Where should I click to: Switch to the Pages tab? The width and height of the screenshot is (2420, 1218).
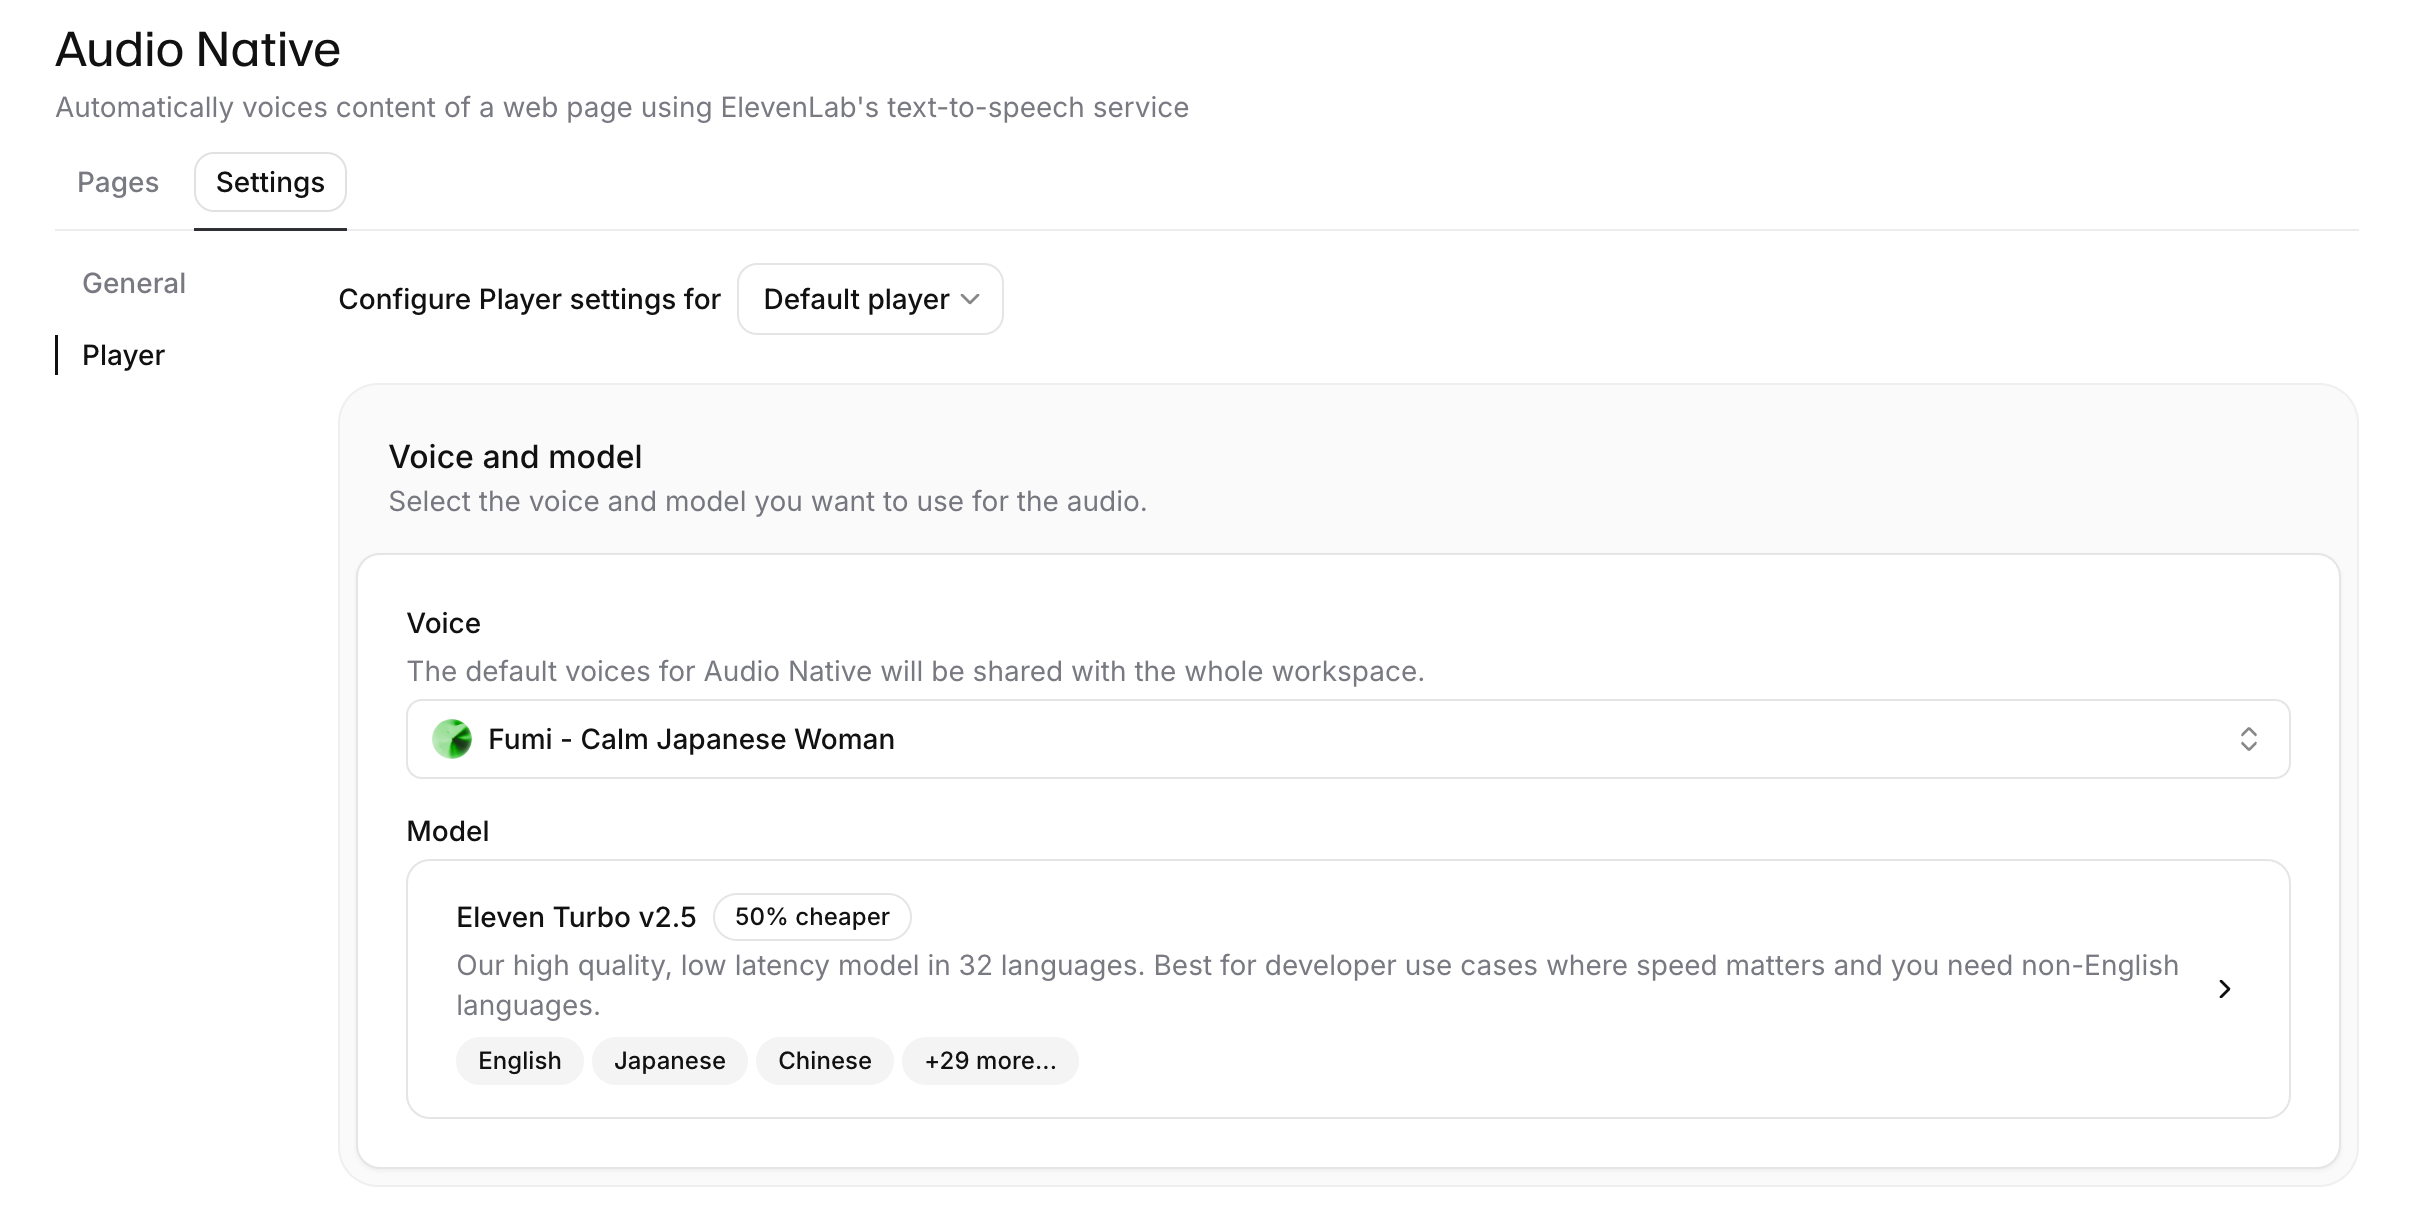tap(118, 182)
